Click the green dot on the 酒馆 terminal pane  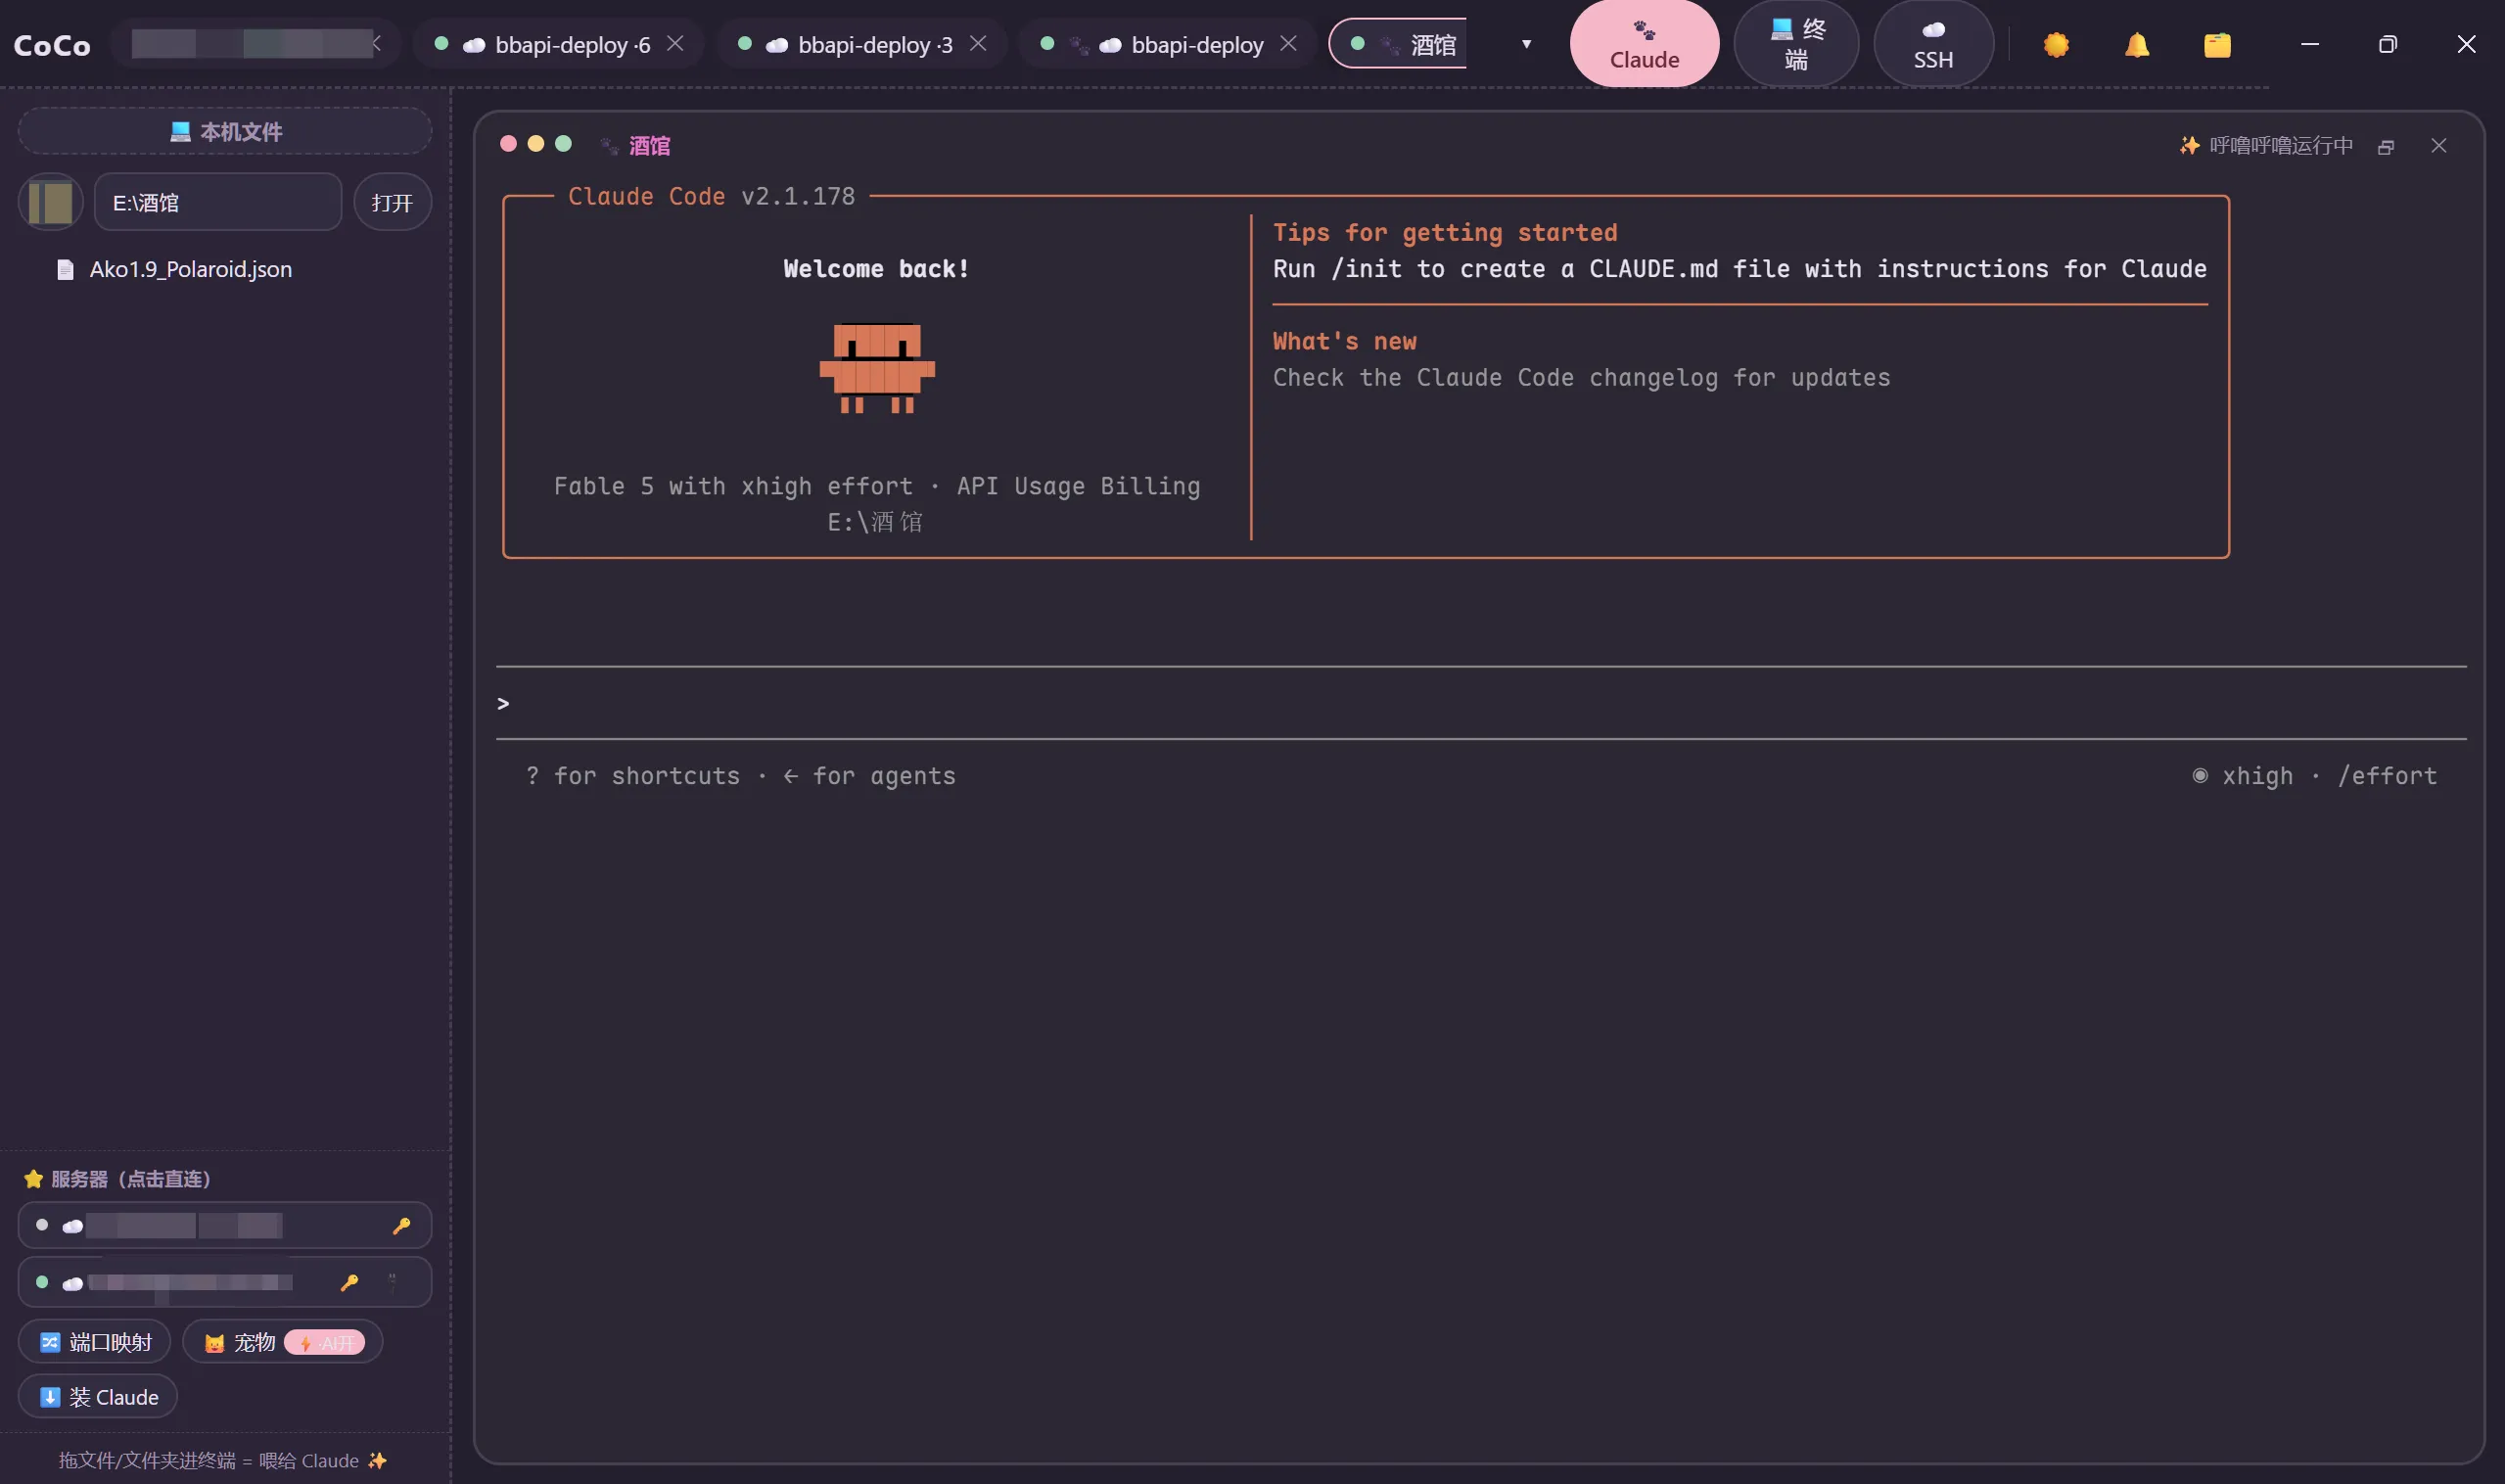click(563, 144)
